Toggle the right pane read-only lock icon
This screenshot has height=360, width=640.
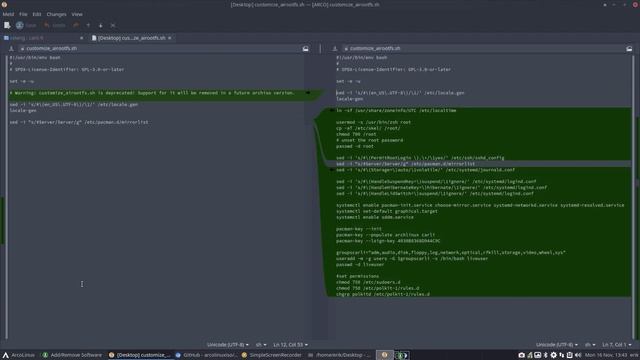click(629, 49)
